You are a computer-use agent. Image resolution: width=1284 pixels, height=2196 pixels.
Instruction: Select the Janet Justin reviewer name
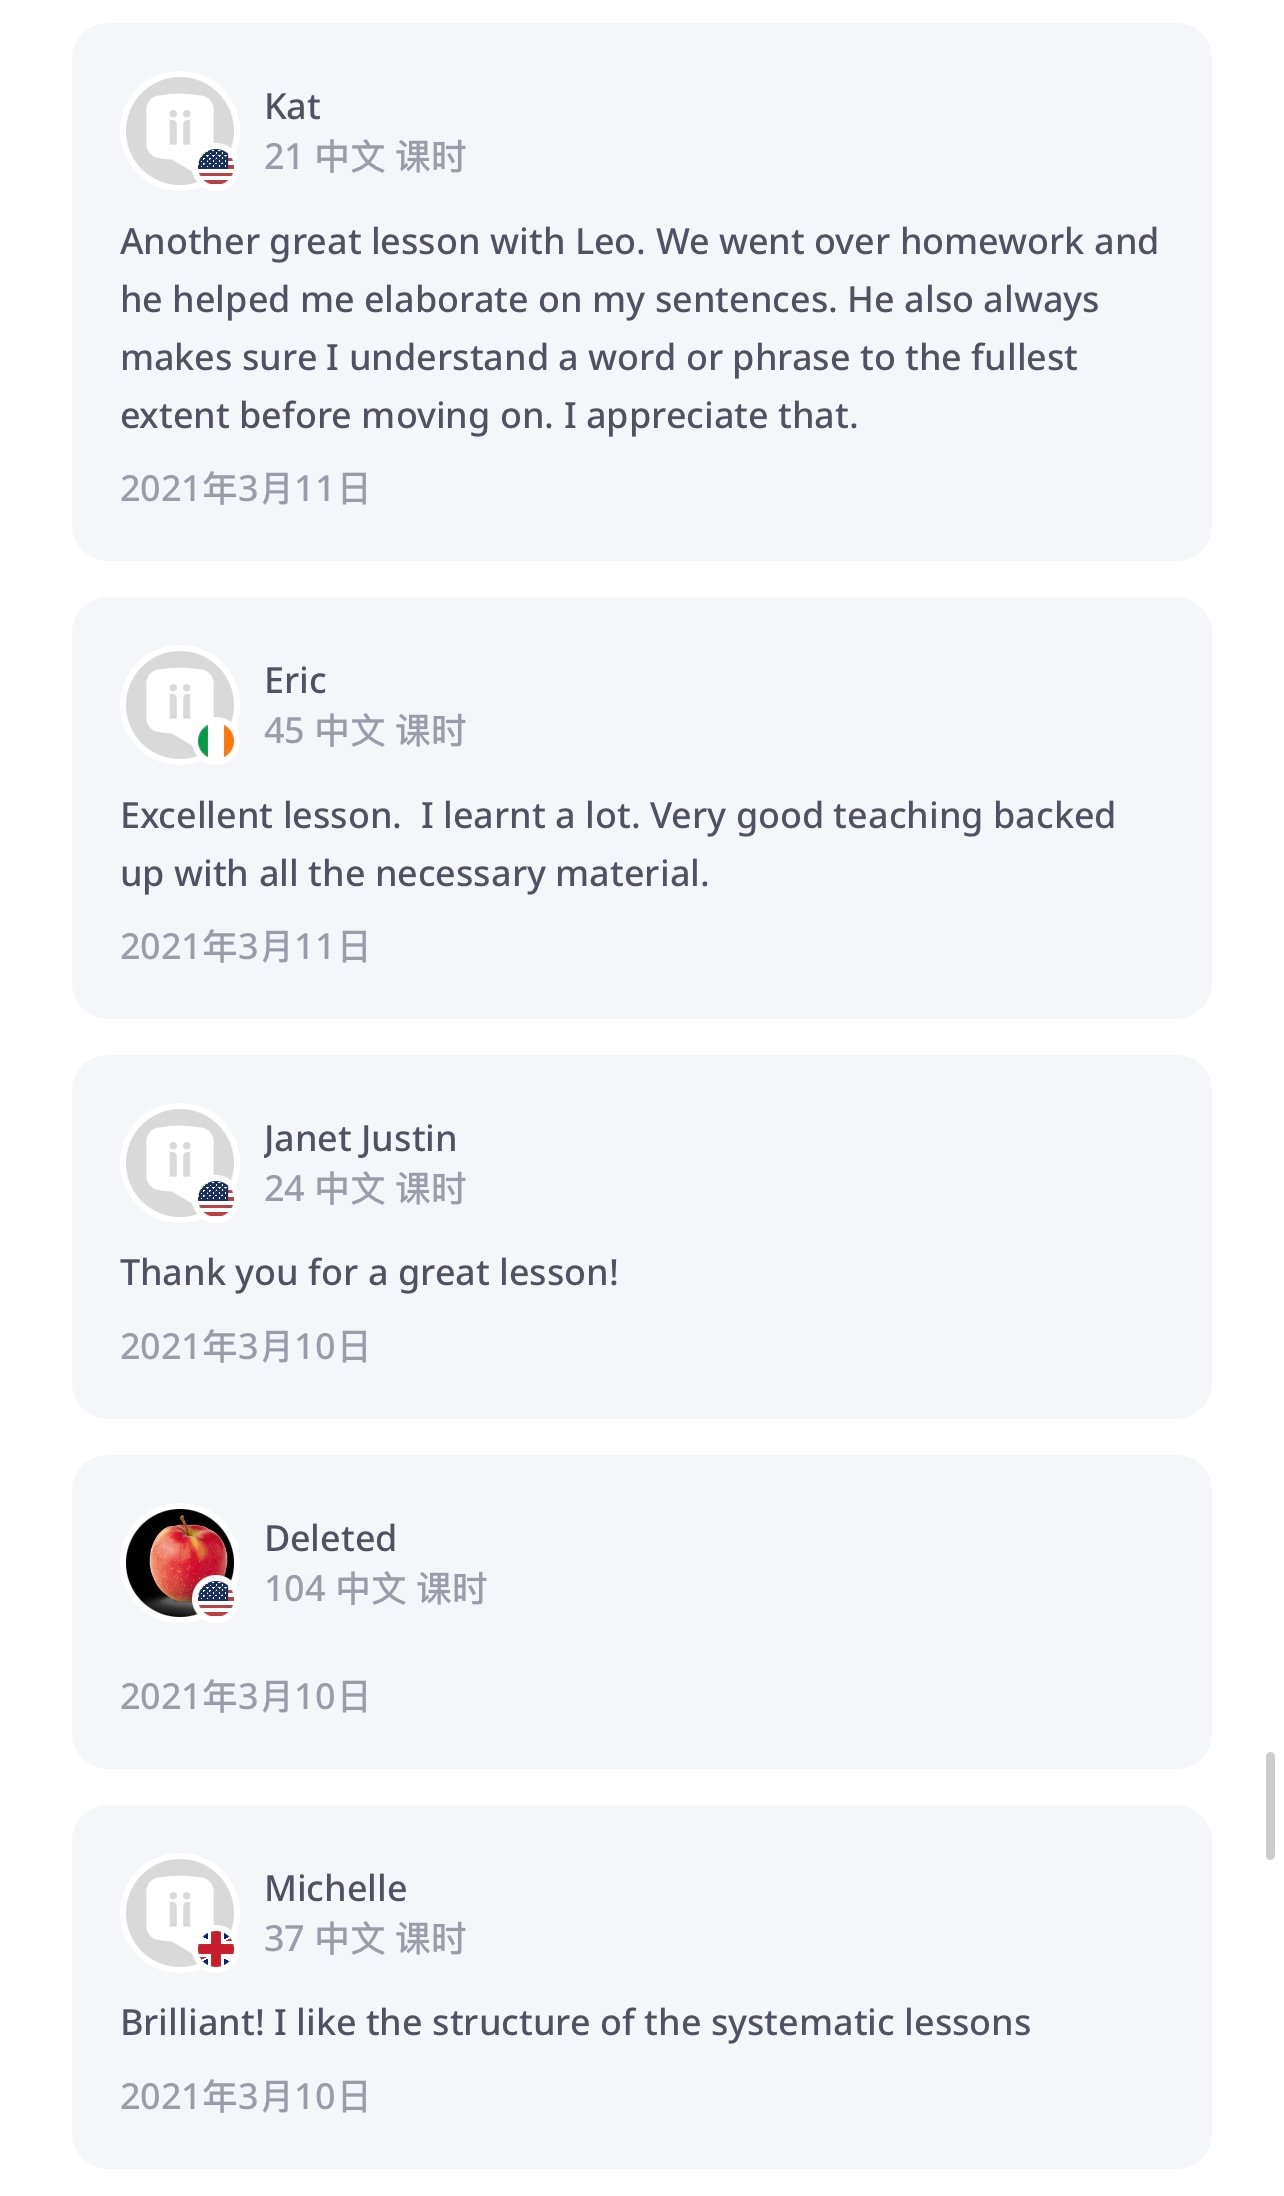tap(360, 1139)
